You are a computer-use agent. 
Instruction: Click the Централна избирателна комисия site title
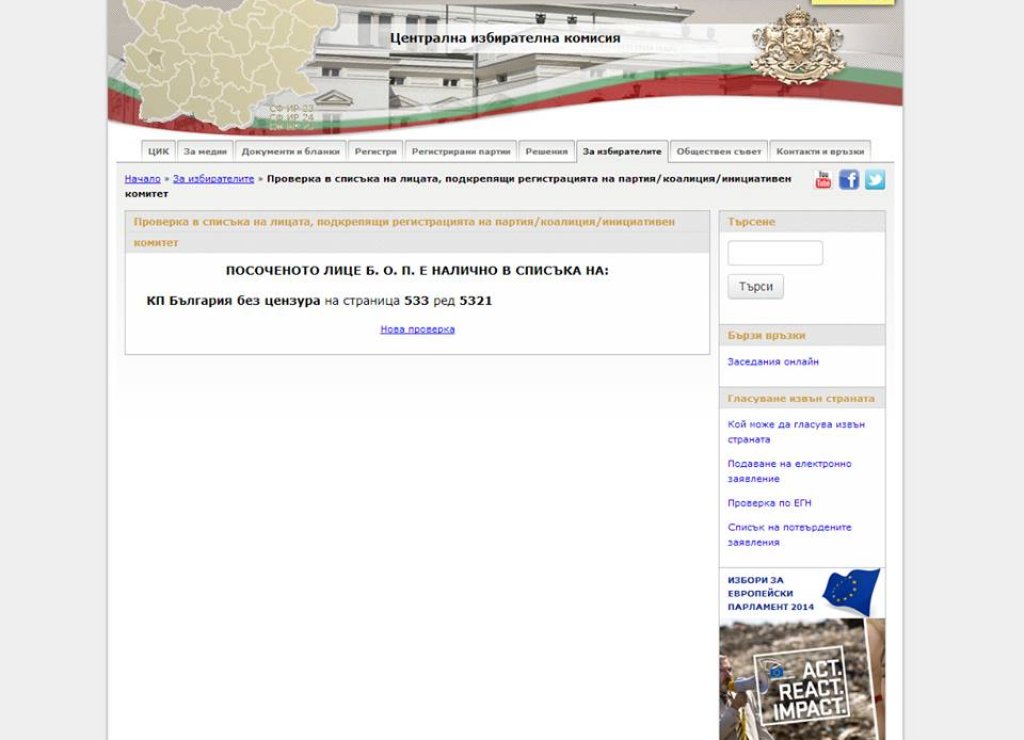(505, 38)
